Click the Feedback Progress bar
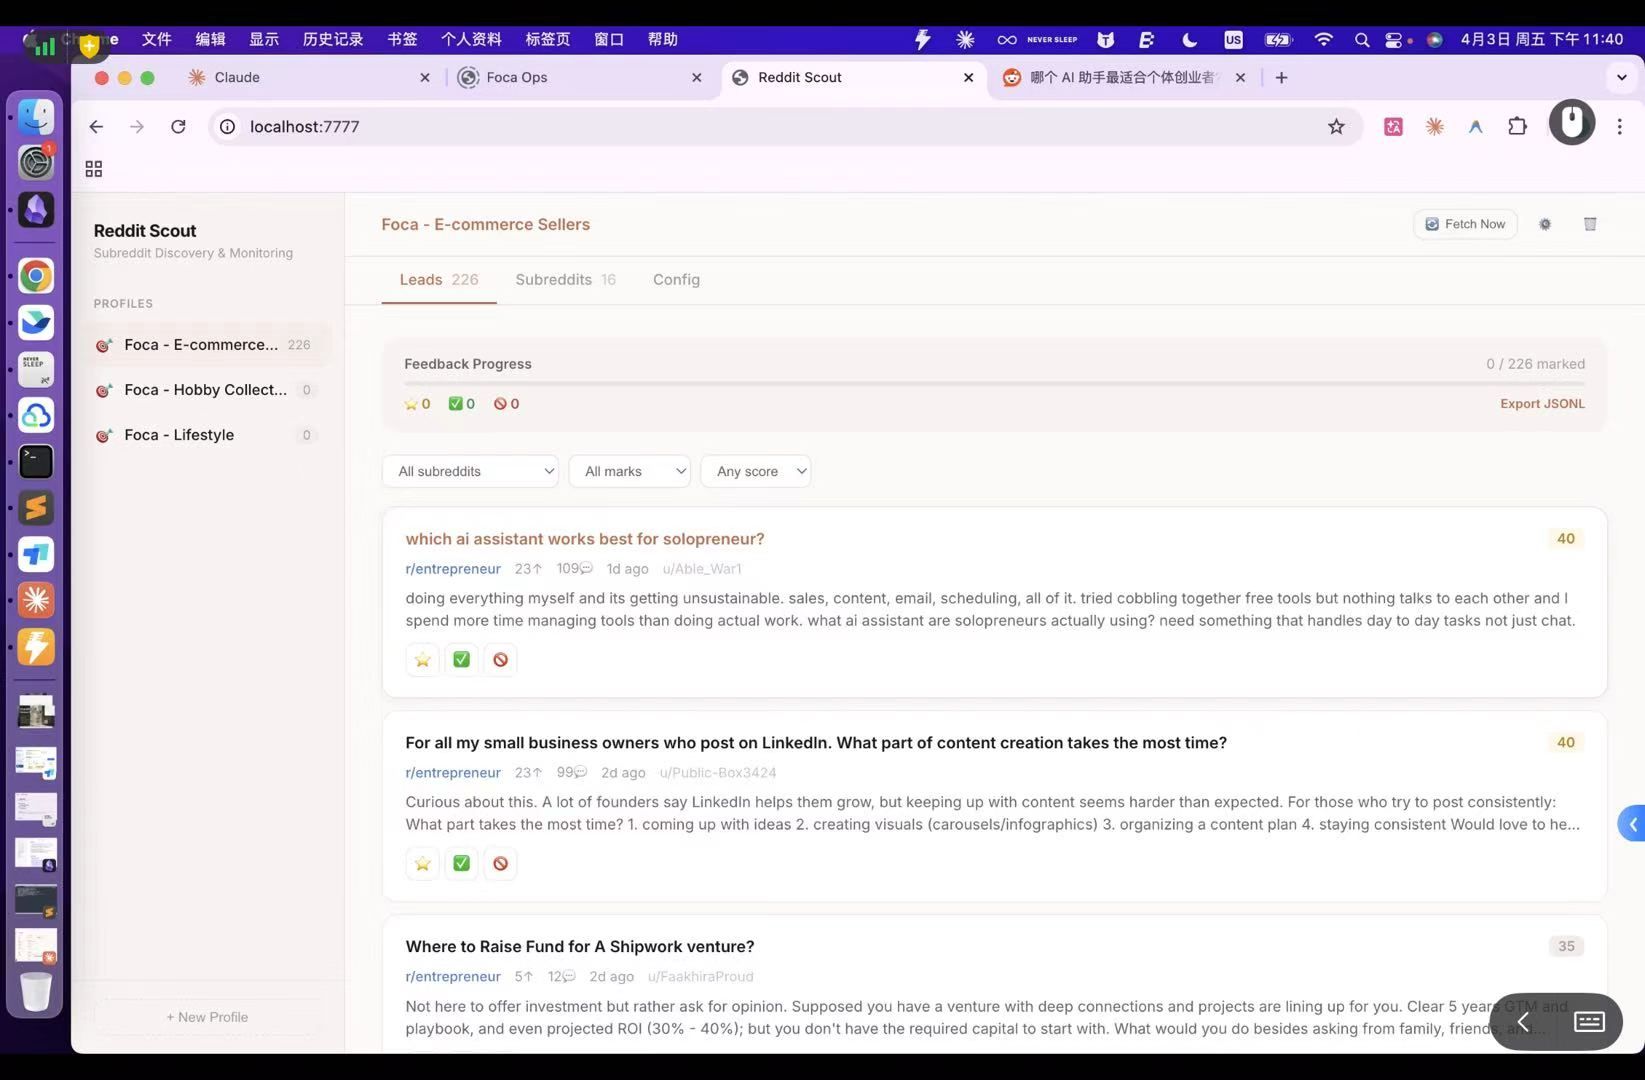This screenshot has width=1645, height=1080. [x=994, y=383]
